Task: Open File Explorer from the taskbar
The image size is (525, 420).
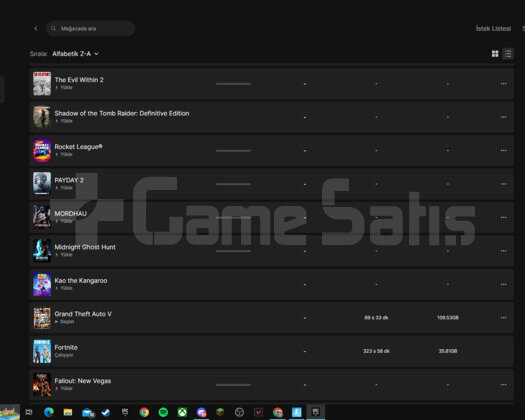Action: click(68, 412)
